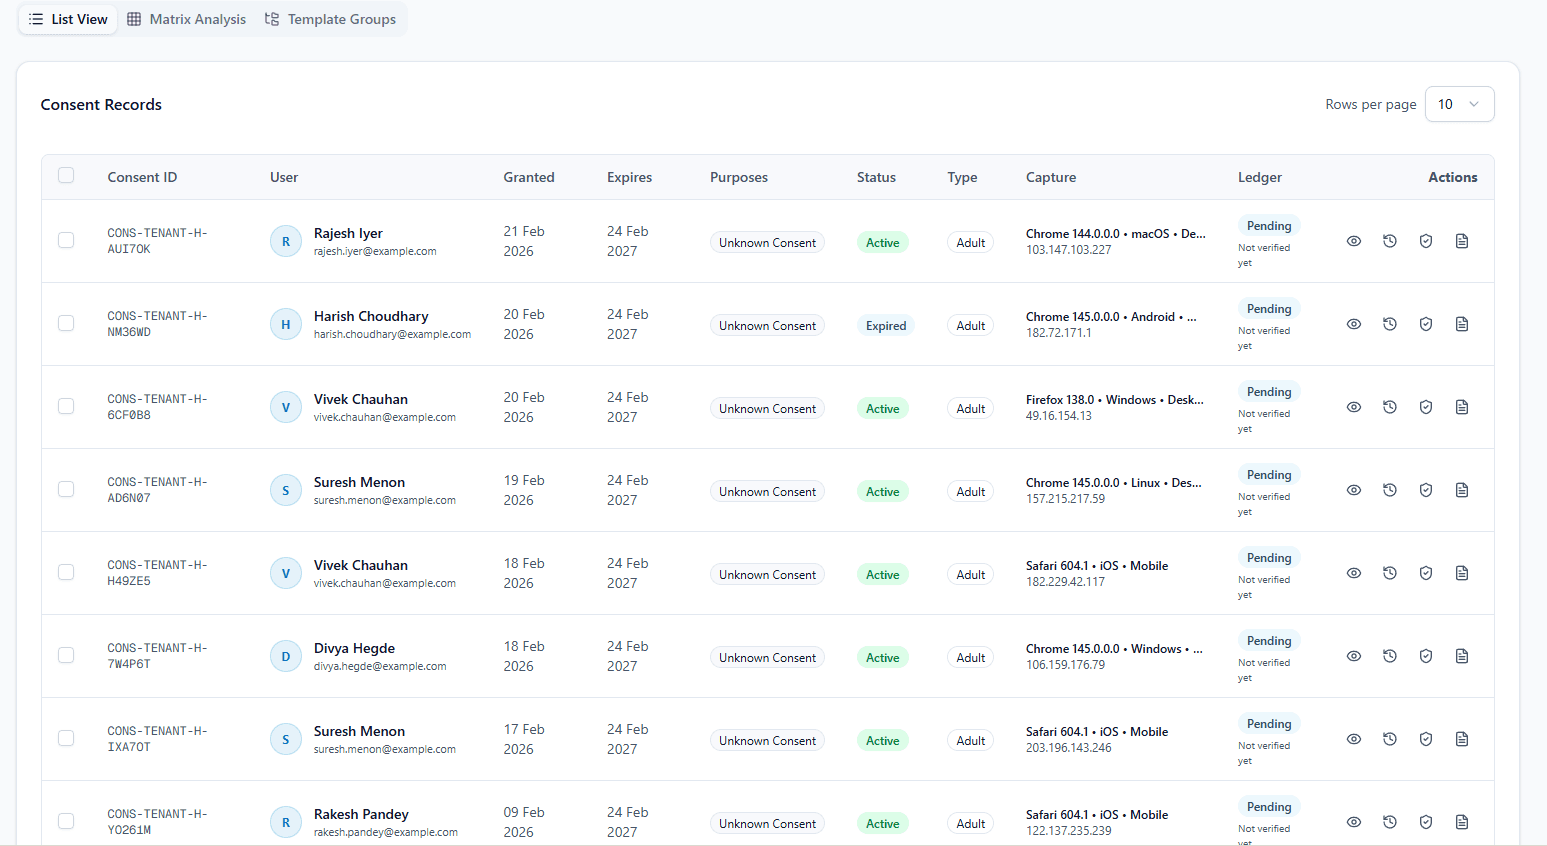Select all records with the header checkbox
Viewport: 1547px width, 846px height.
[66, 174]
